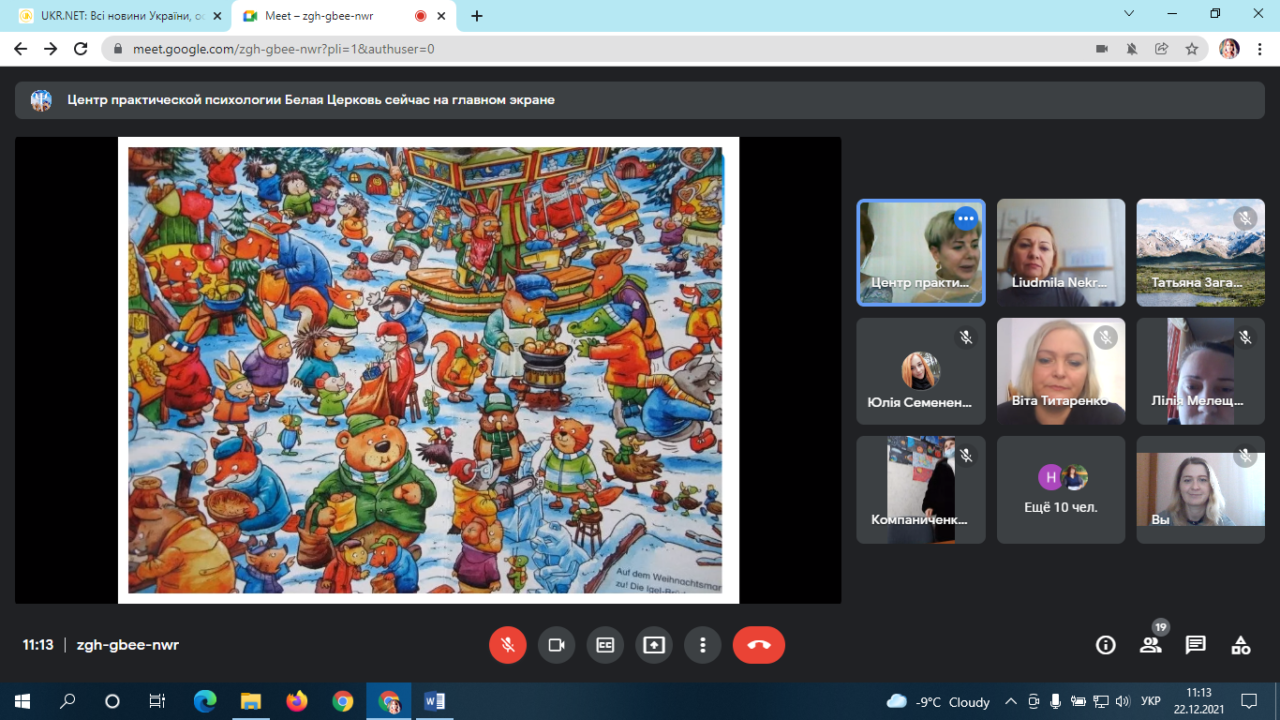1280x720 pixels.
Task: Open File Explorer from the taskbar
Action: [x=251, y=701]
